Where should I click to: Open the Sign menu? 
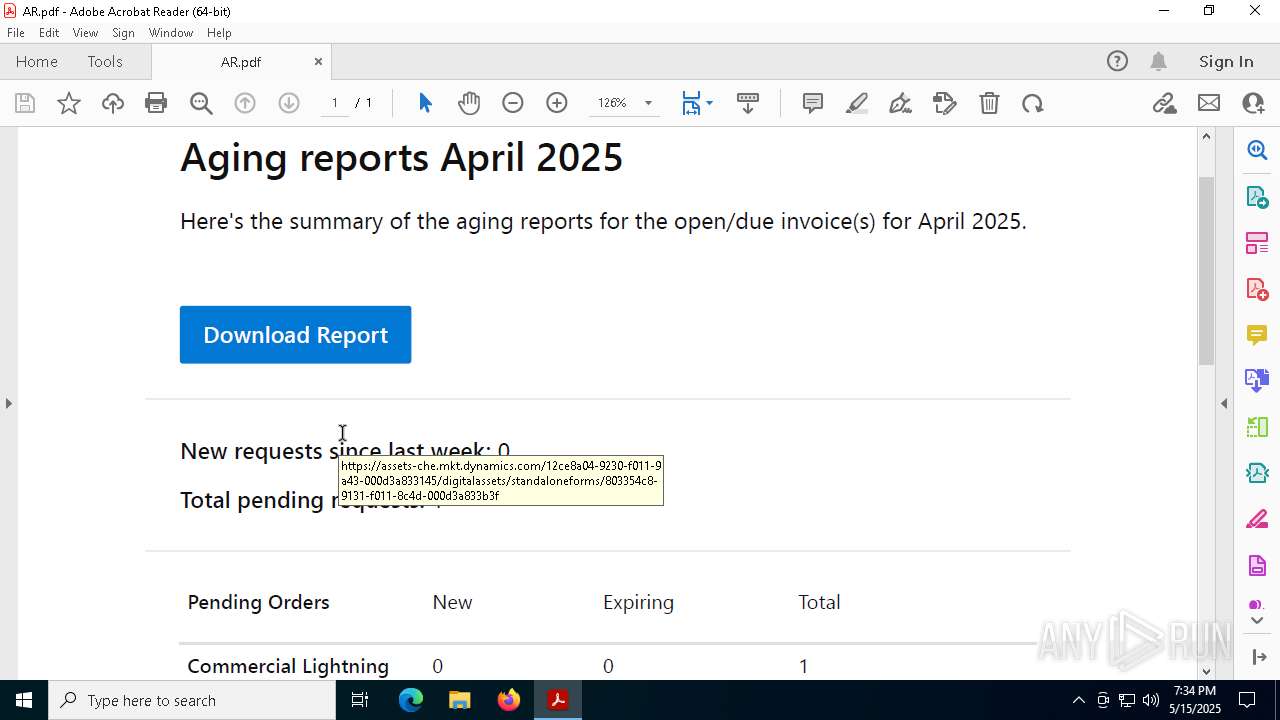pyautogui.click(x=124, y=33)
